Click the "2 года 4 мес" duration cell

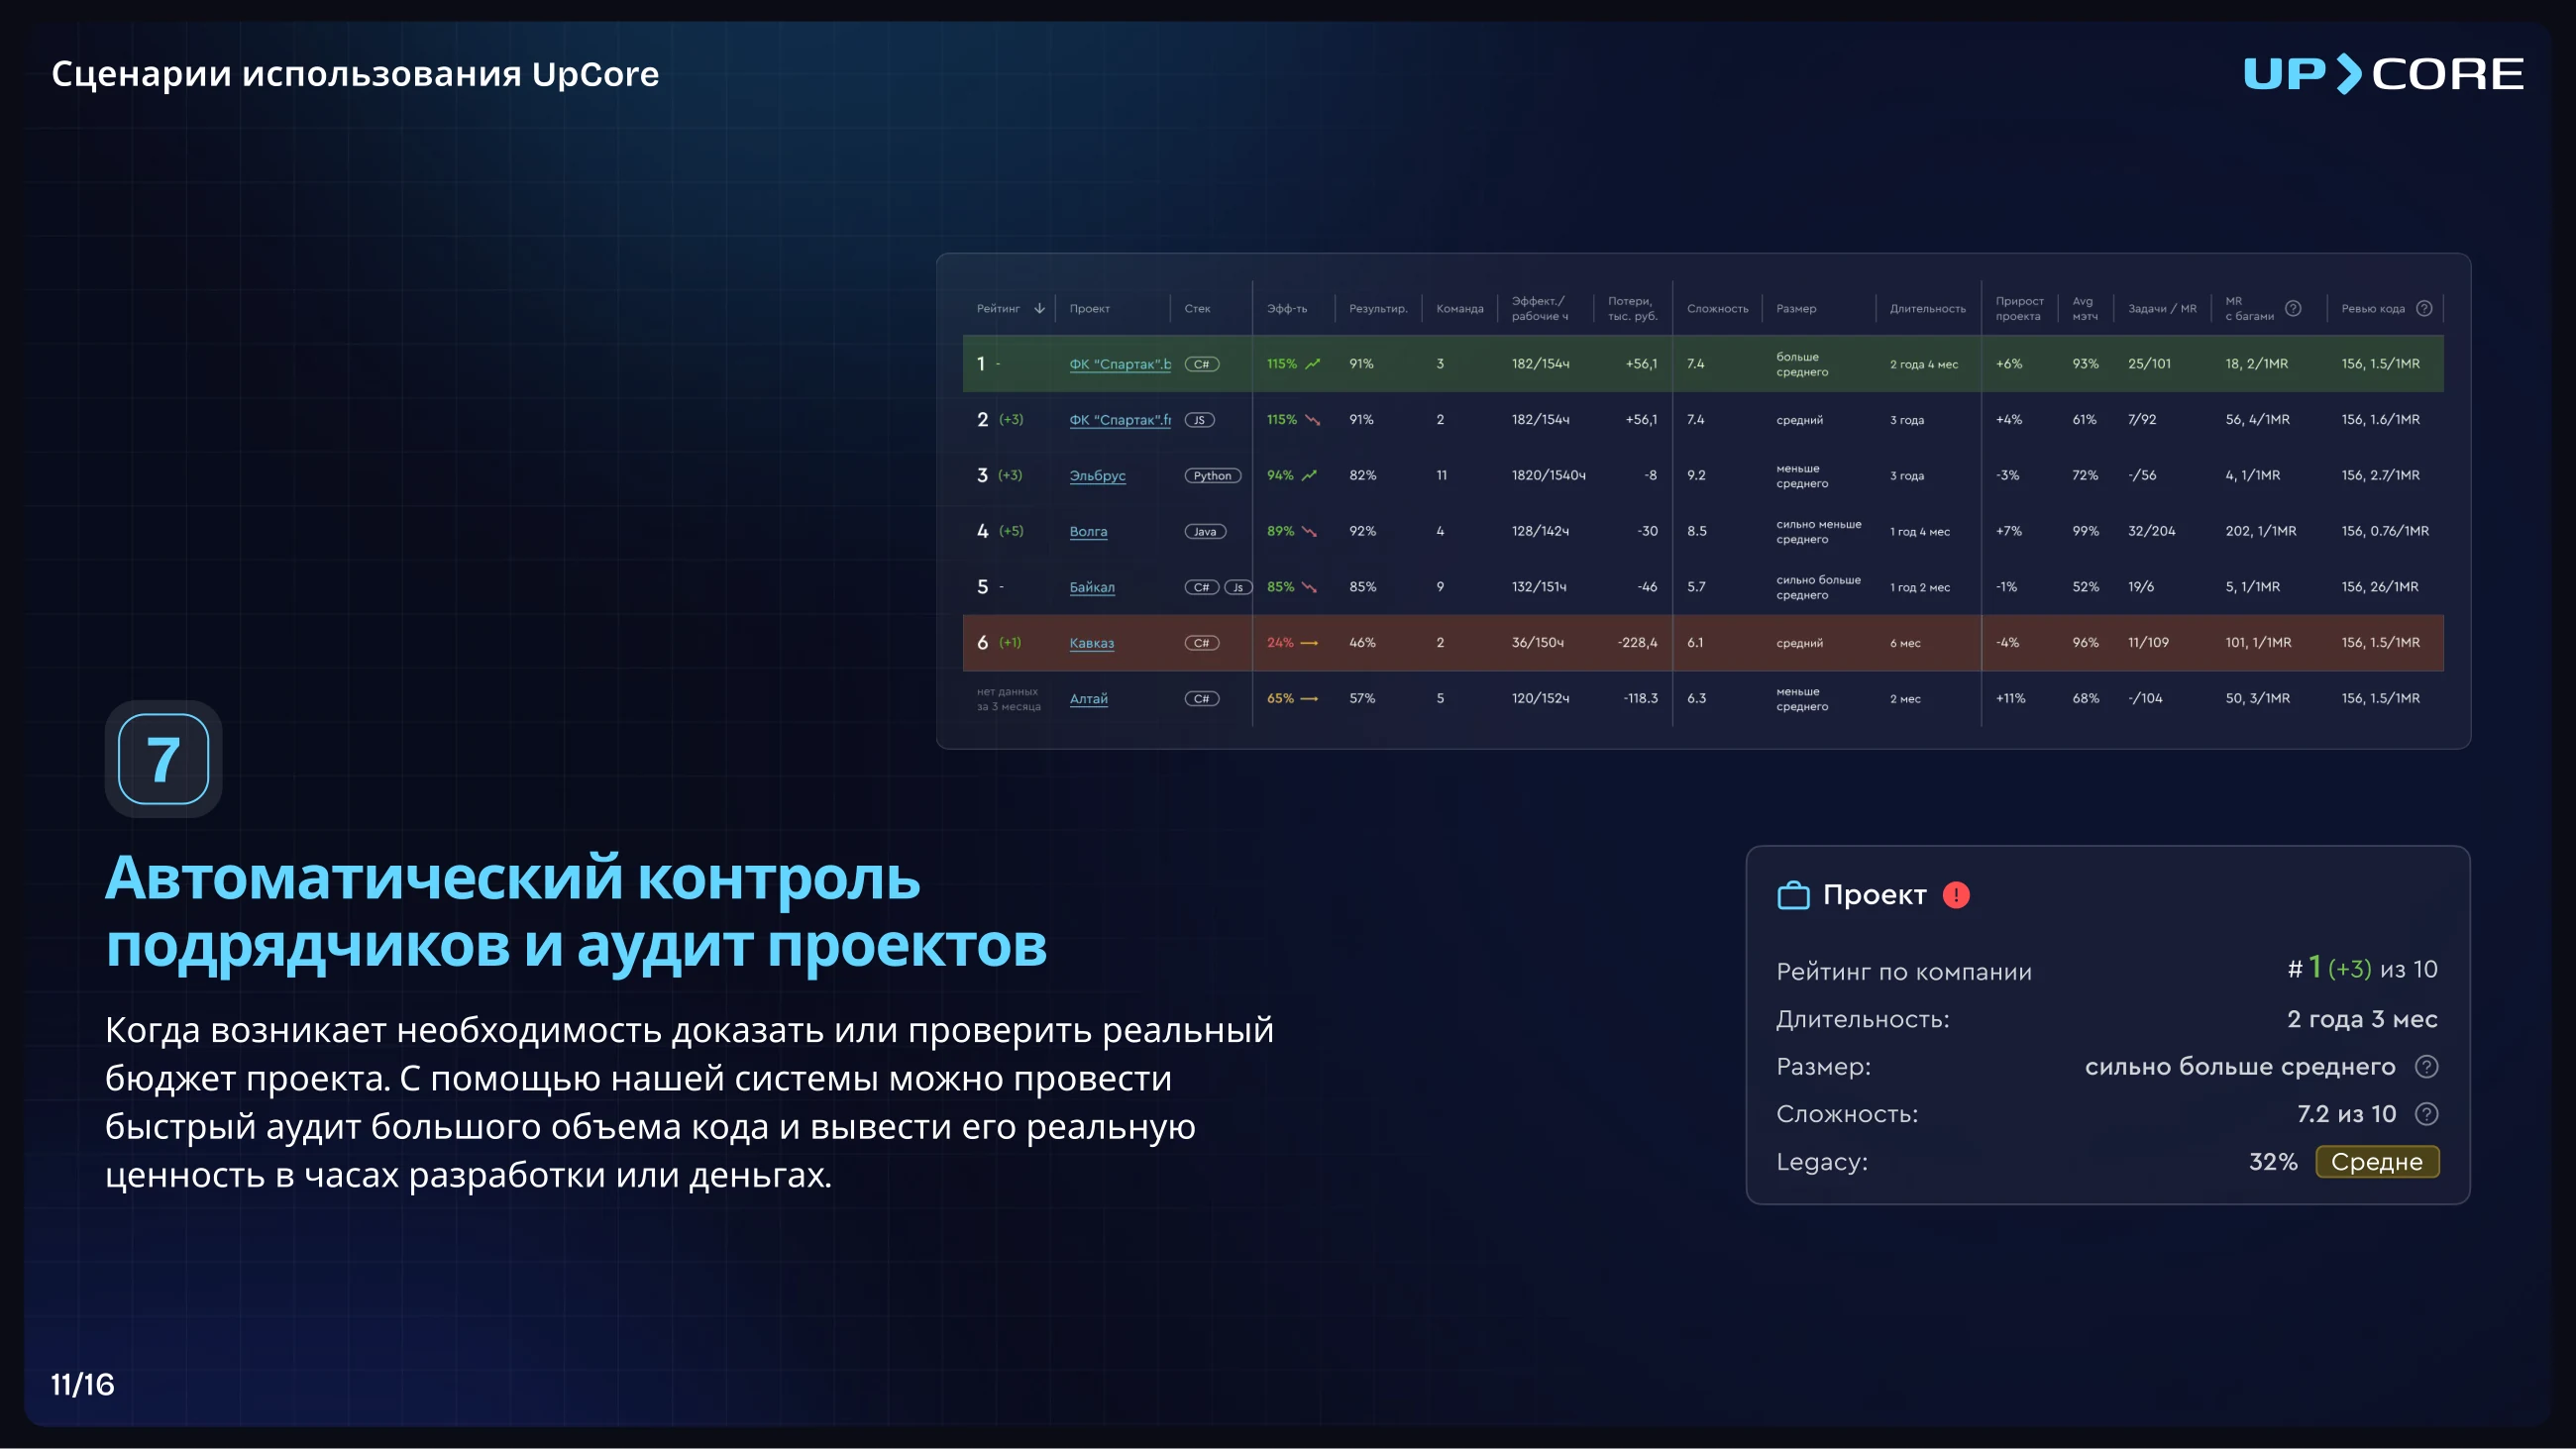1923,364
